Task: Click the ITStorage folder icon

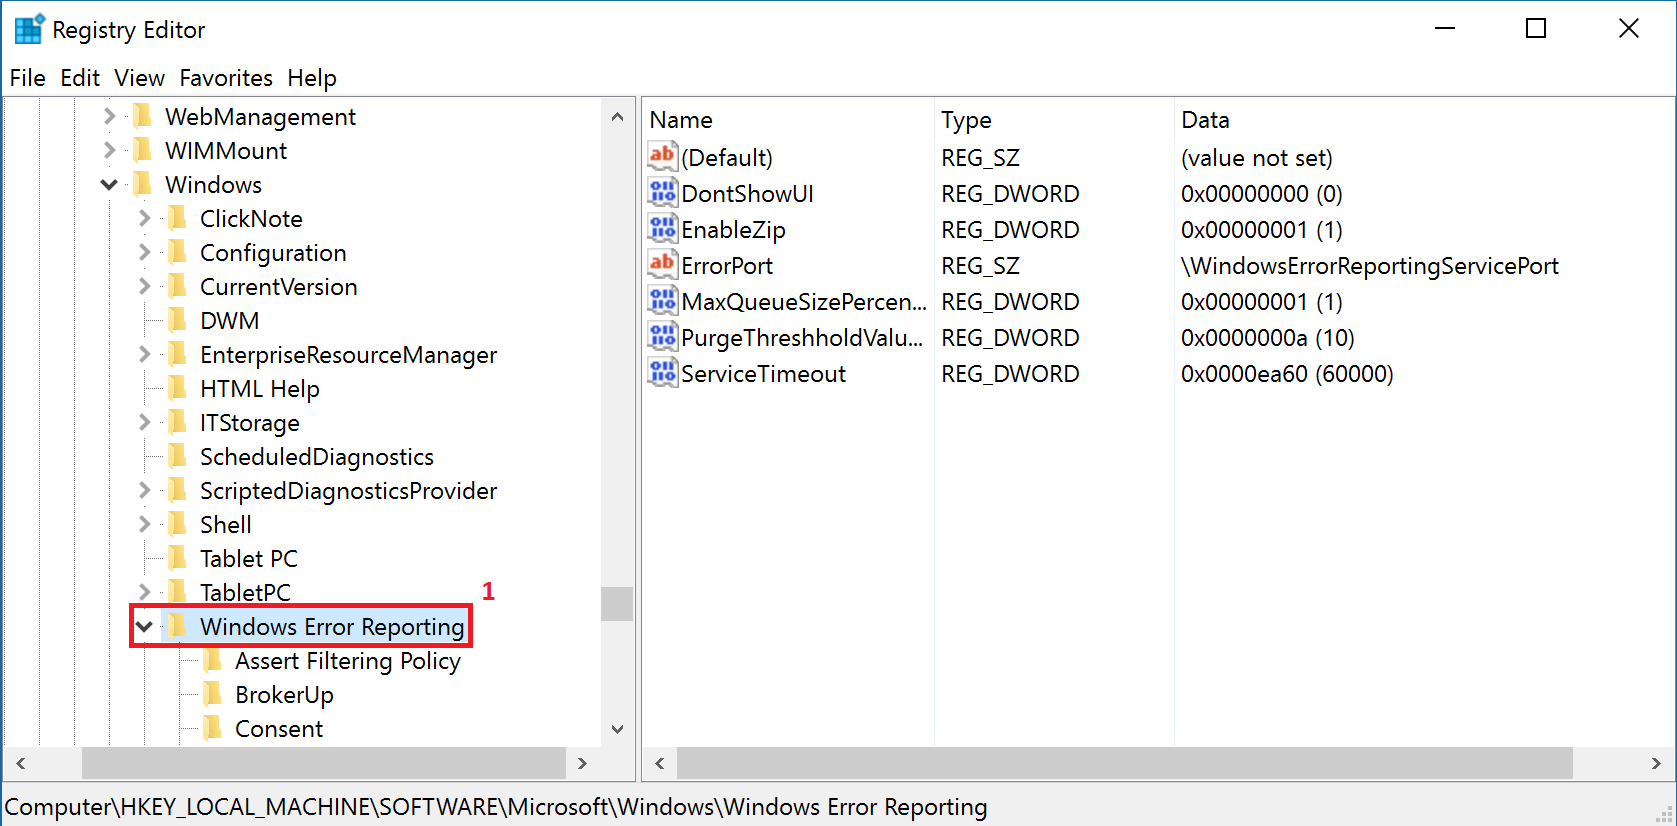Action: click(178, 422)
